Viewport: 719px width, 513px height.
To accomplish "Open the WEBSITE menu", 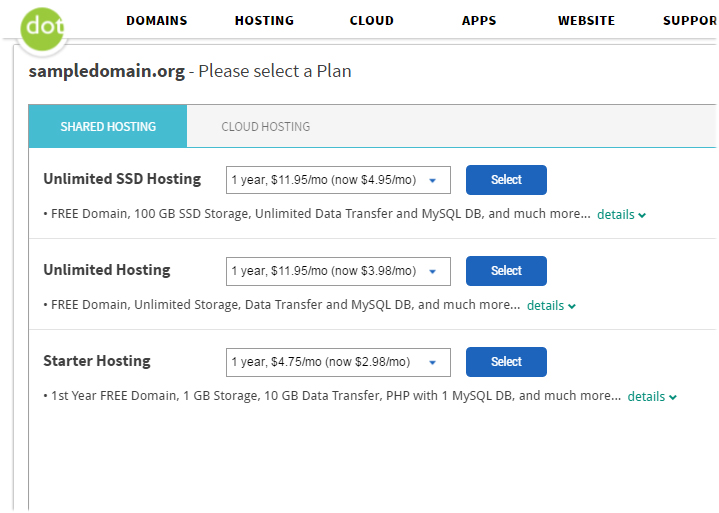I will tap(586, 21).
